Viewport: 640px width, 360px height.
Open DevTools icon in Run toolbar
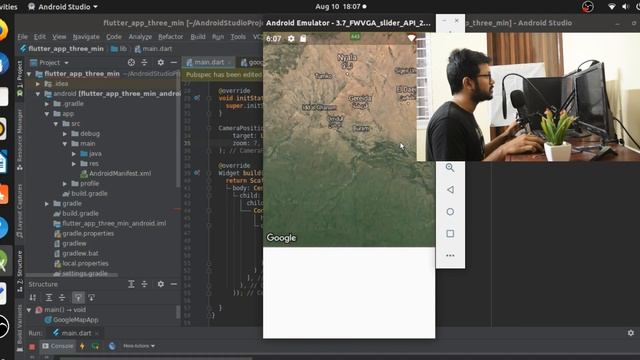(112, 346)
